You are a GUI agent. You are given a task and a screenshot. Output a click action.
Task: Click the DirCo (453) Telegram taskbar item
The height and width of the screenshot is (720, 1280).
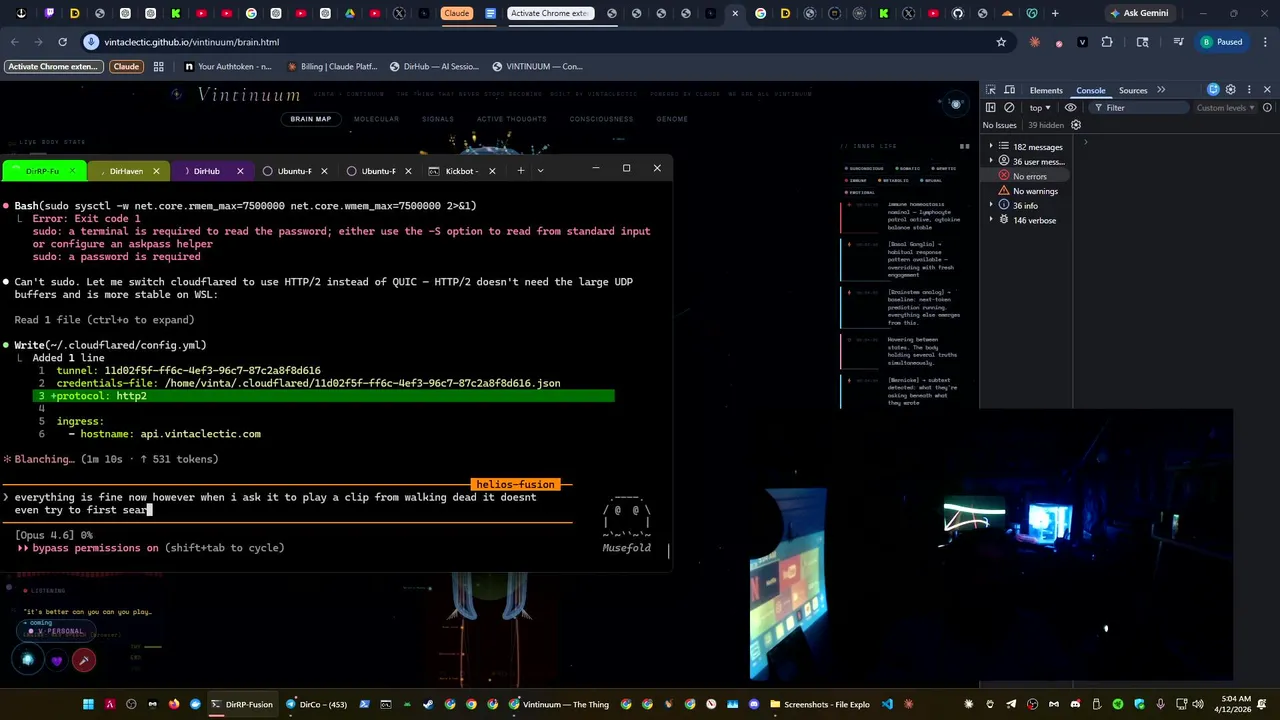[x=316, y=704]
